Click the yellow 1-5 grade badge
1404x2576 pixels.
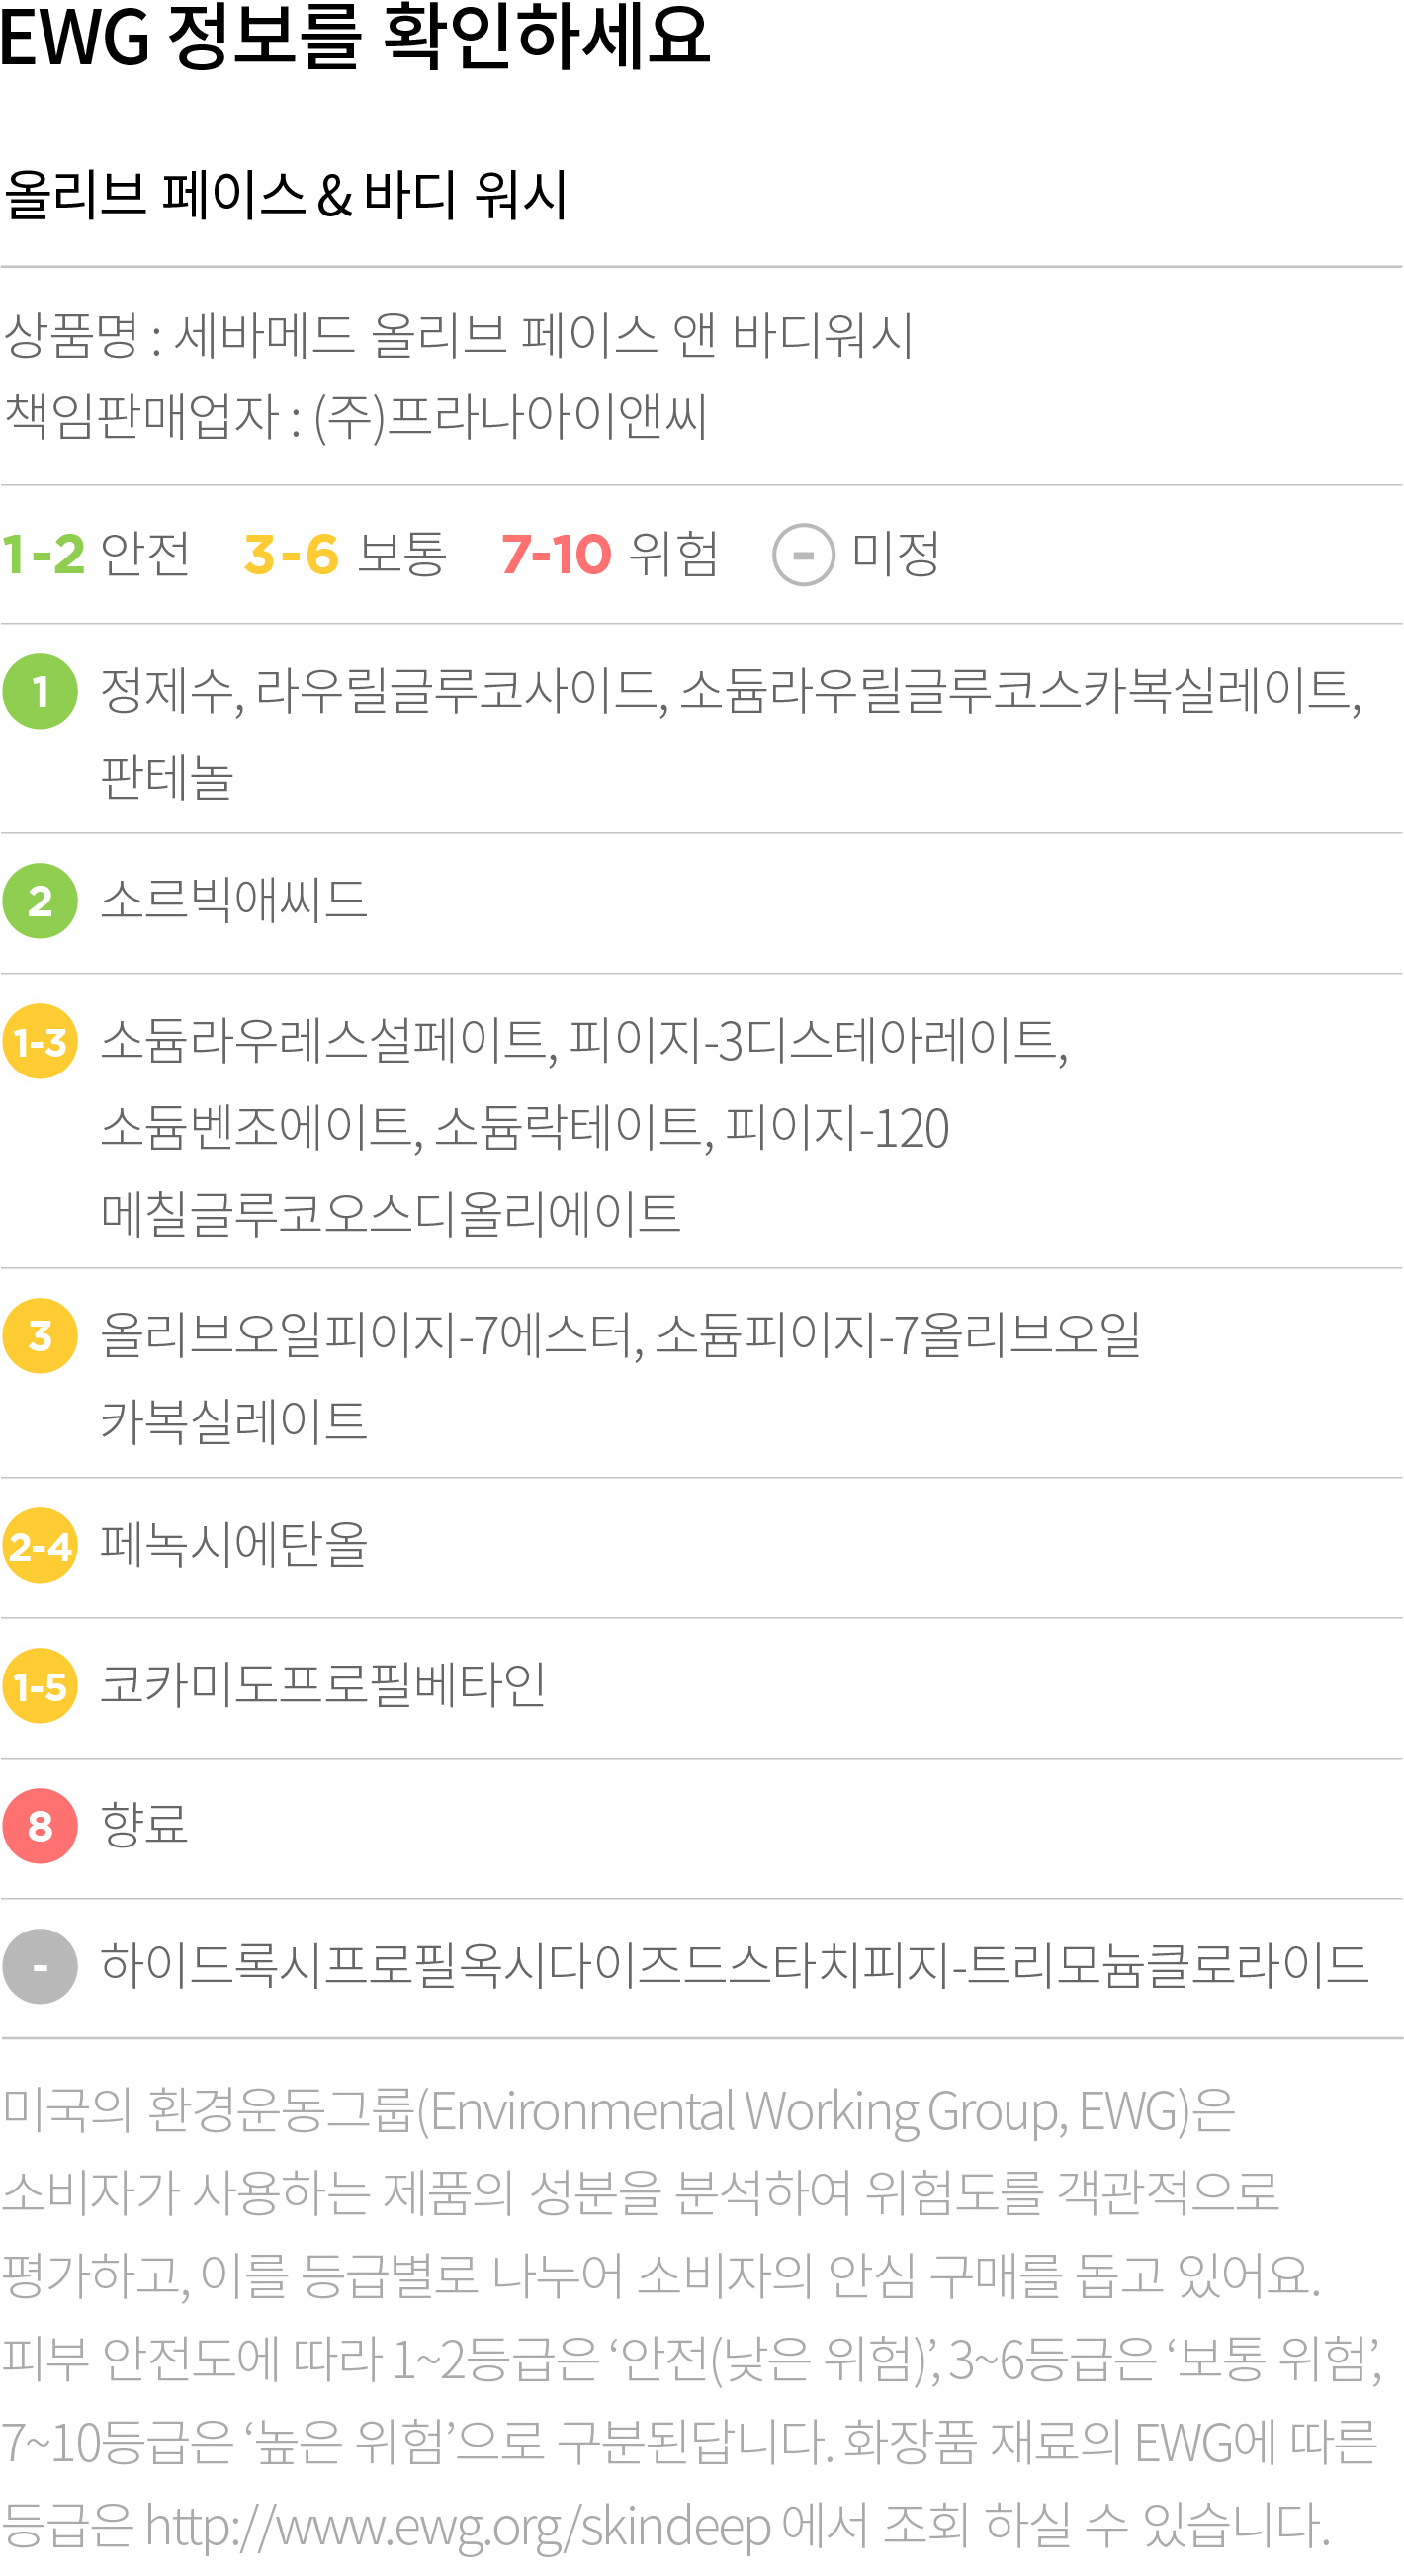40,1686
